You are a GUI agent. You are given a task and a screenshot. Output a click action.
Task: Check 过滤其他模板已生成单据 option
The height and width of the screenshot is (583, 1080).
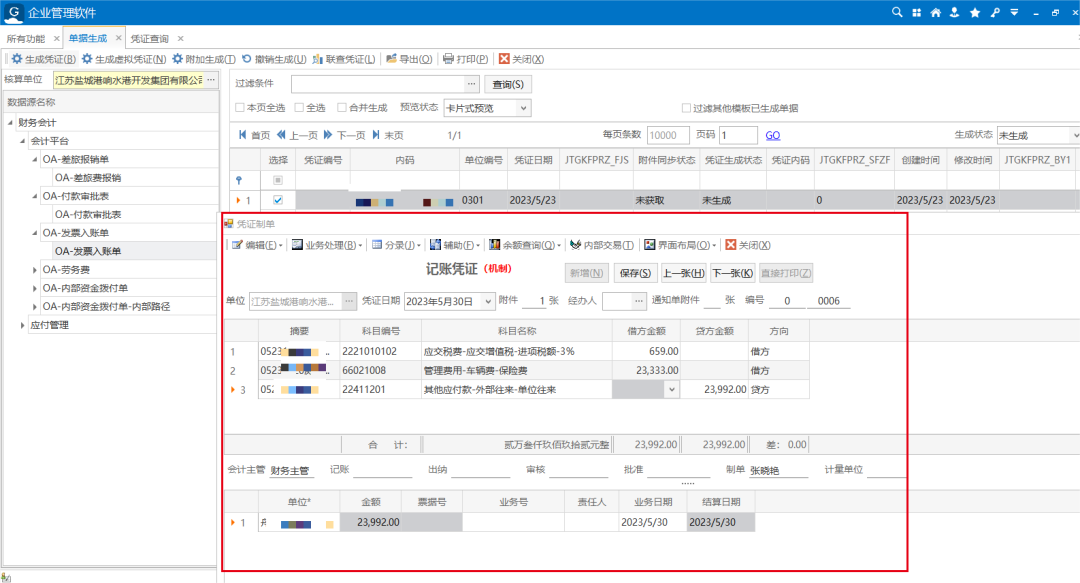click(x=686, y=108)
